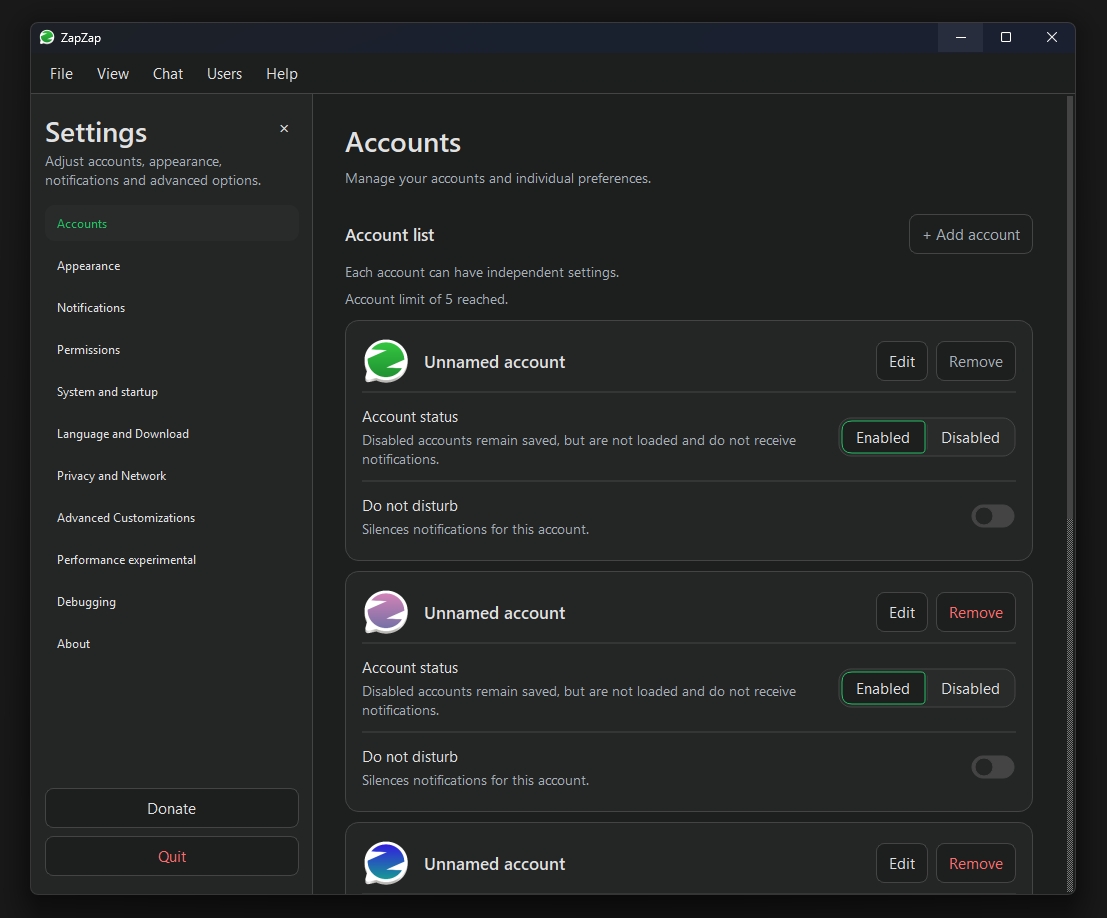1107x918 pixels.
Task: Edit the third unnamed account
Action: (902, 863)
